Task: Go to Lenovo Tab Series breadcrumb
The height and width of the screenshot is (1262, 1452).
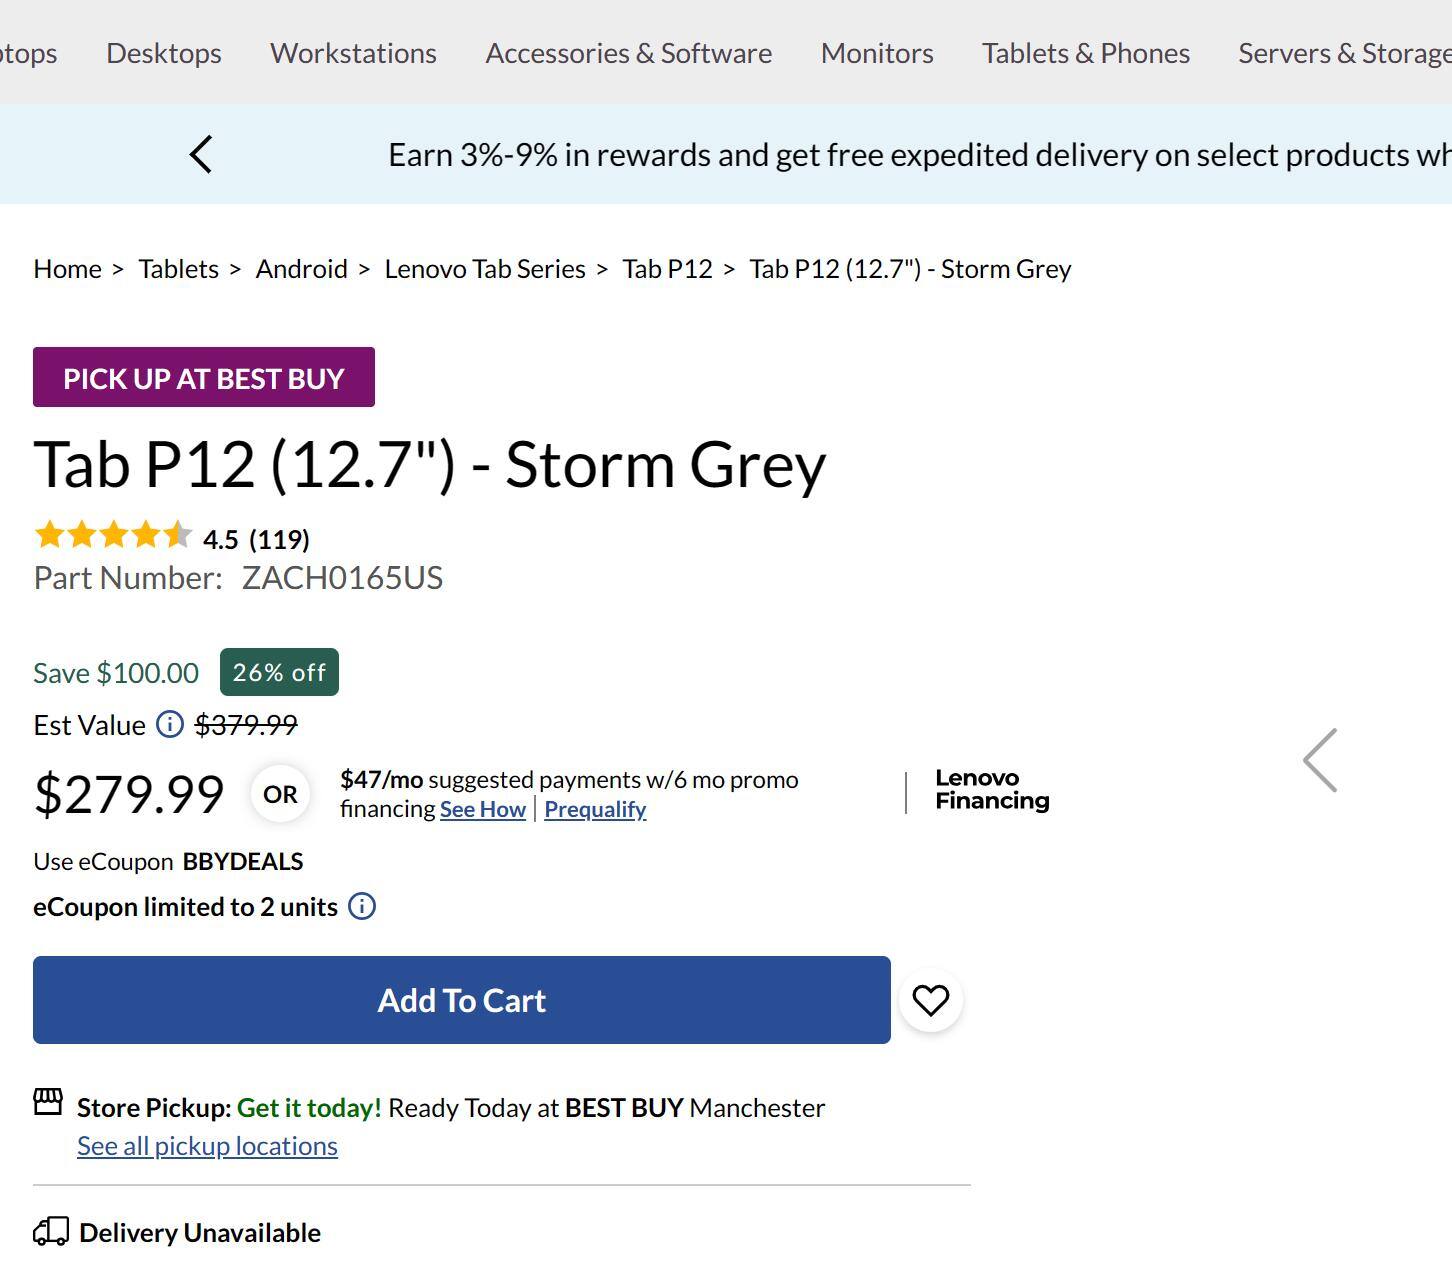Action: pos(485,269)
